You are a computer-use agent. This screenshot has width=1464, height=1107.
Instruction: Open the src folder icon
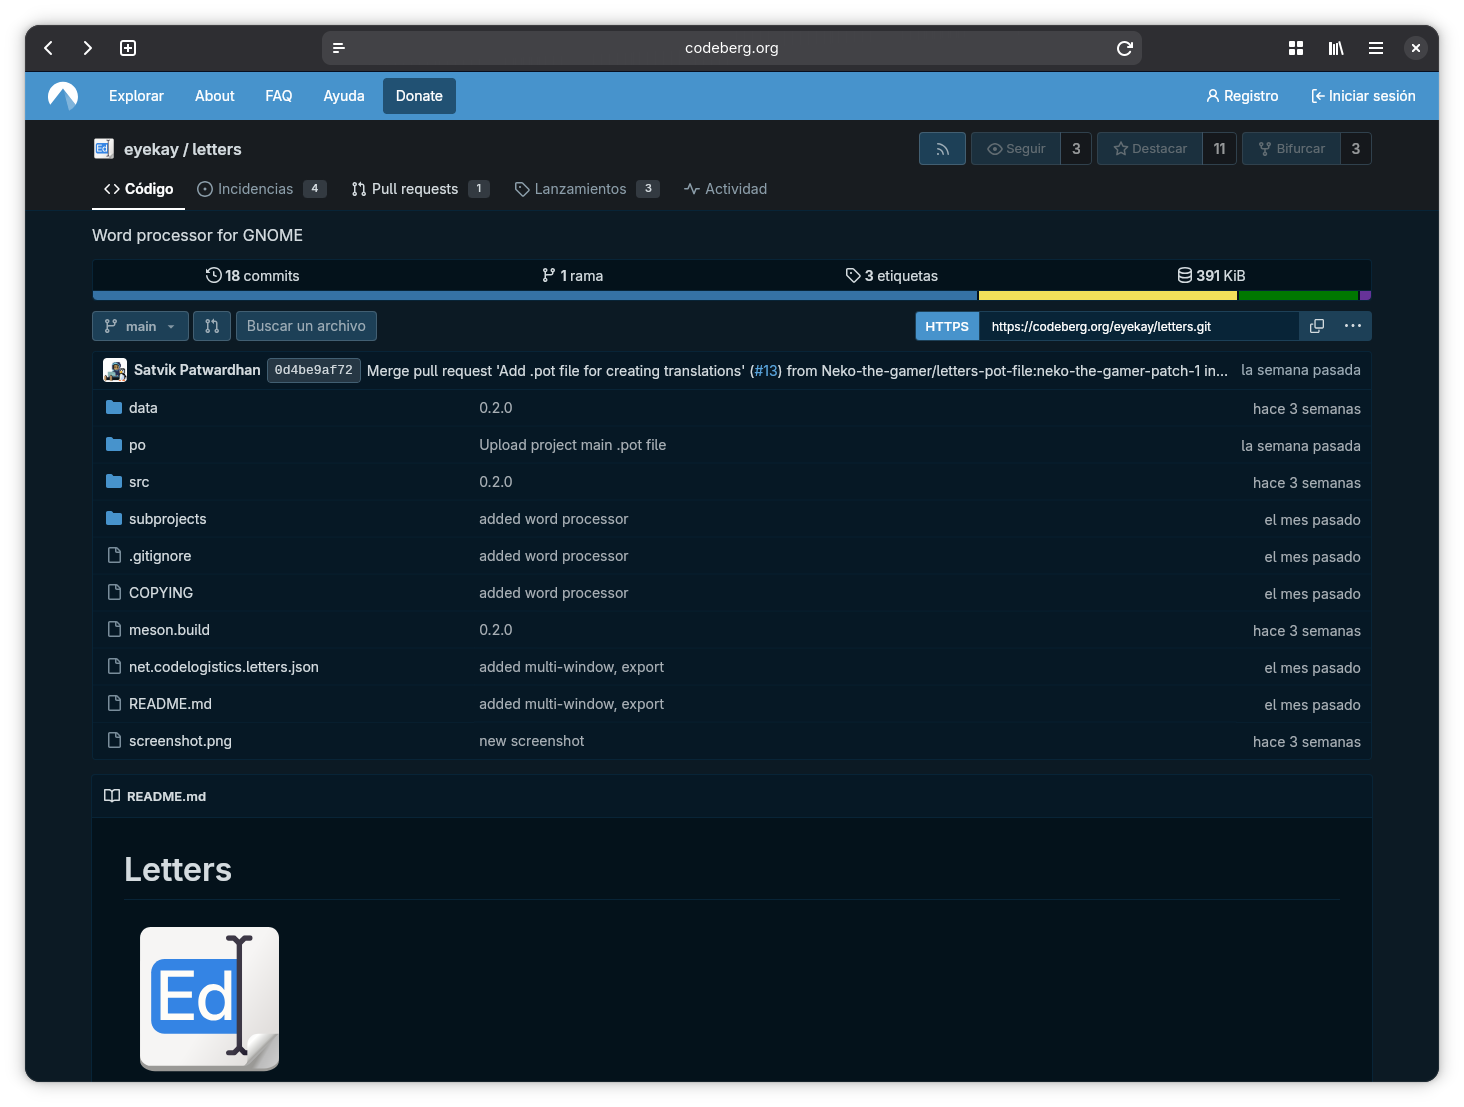click(x=113, y=481)
